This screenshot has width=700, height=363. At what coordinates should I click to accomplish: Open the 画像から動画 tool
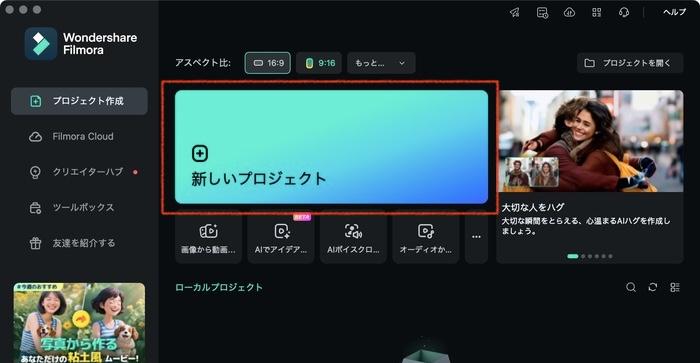point(208,238)
